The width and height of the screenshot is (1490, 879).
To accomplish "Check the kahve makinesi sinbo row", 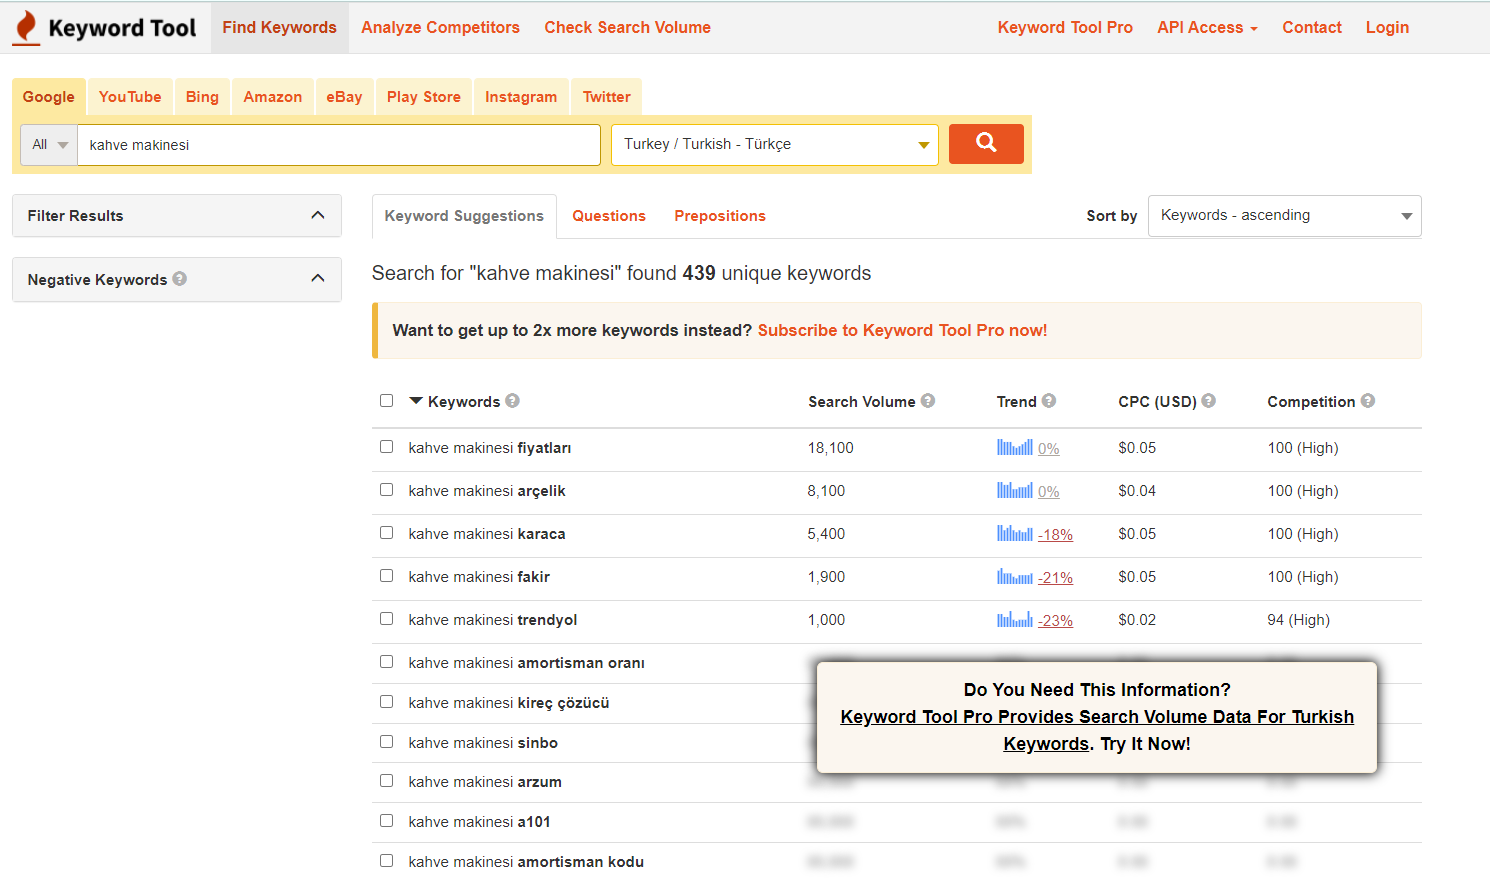I will [x=386, y=742].
